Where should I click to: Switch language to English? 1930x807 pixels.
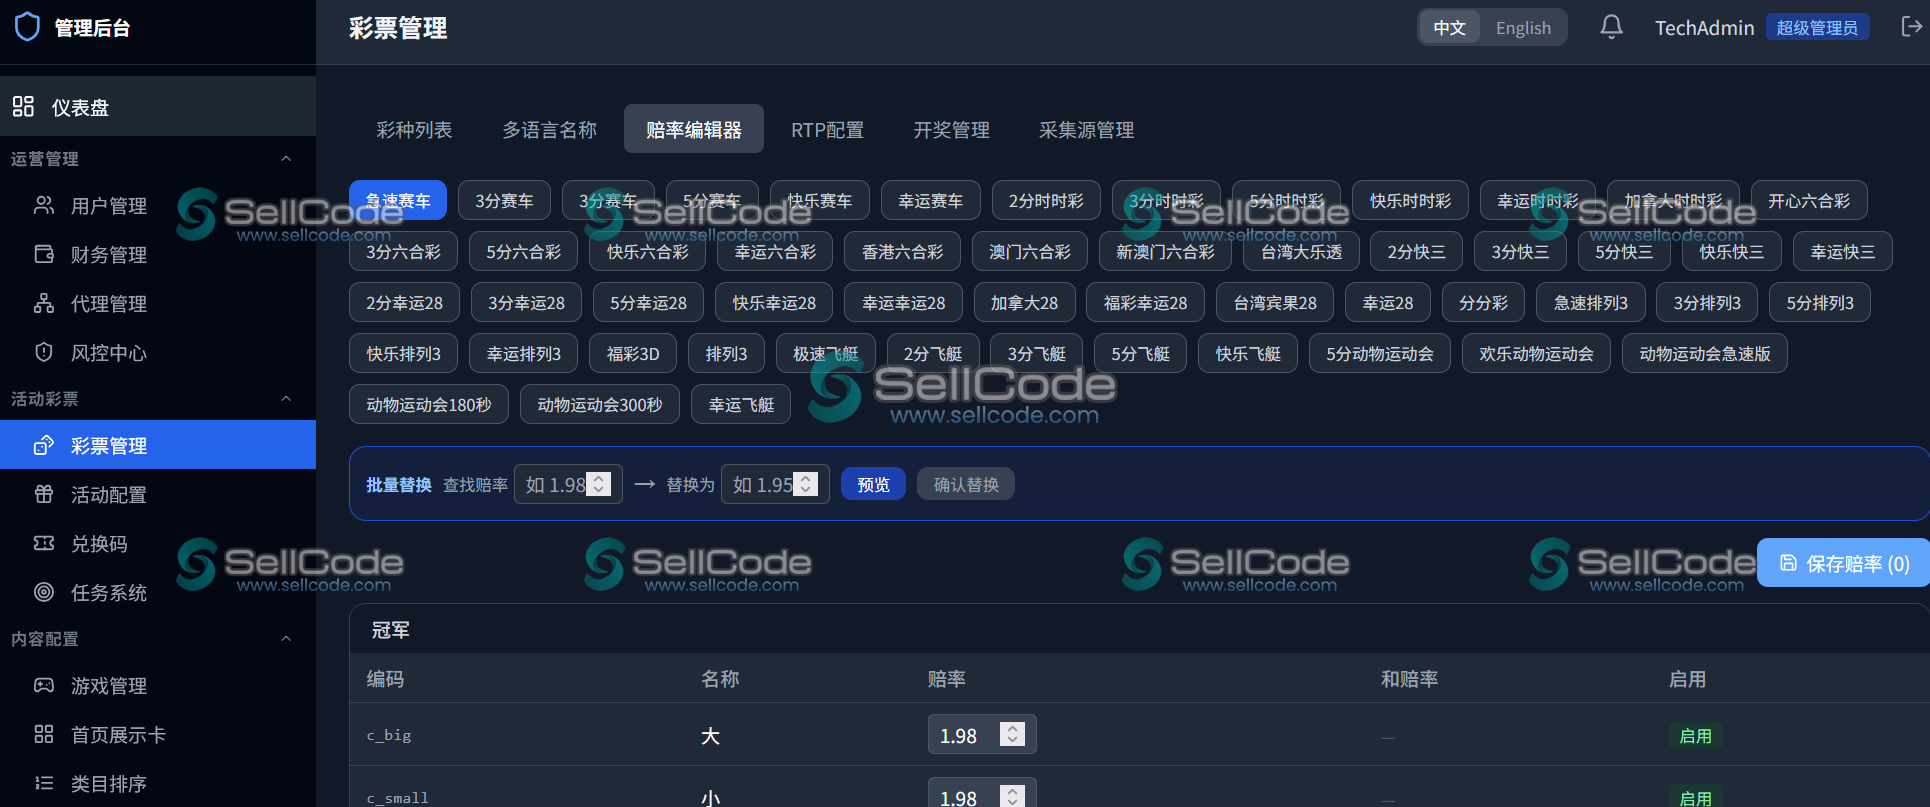[1523, 27]
